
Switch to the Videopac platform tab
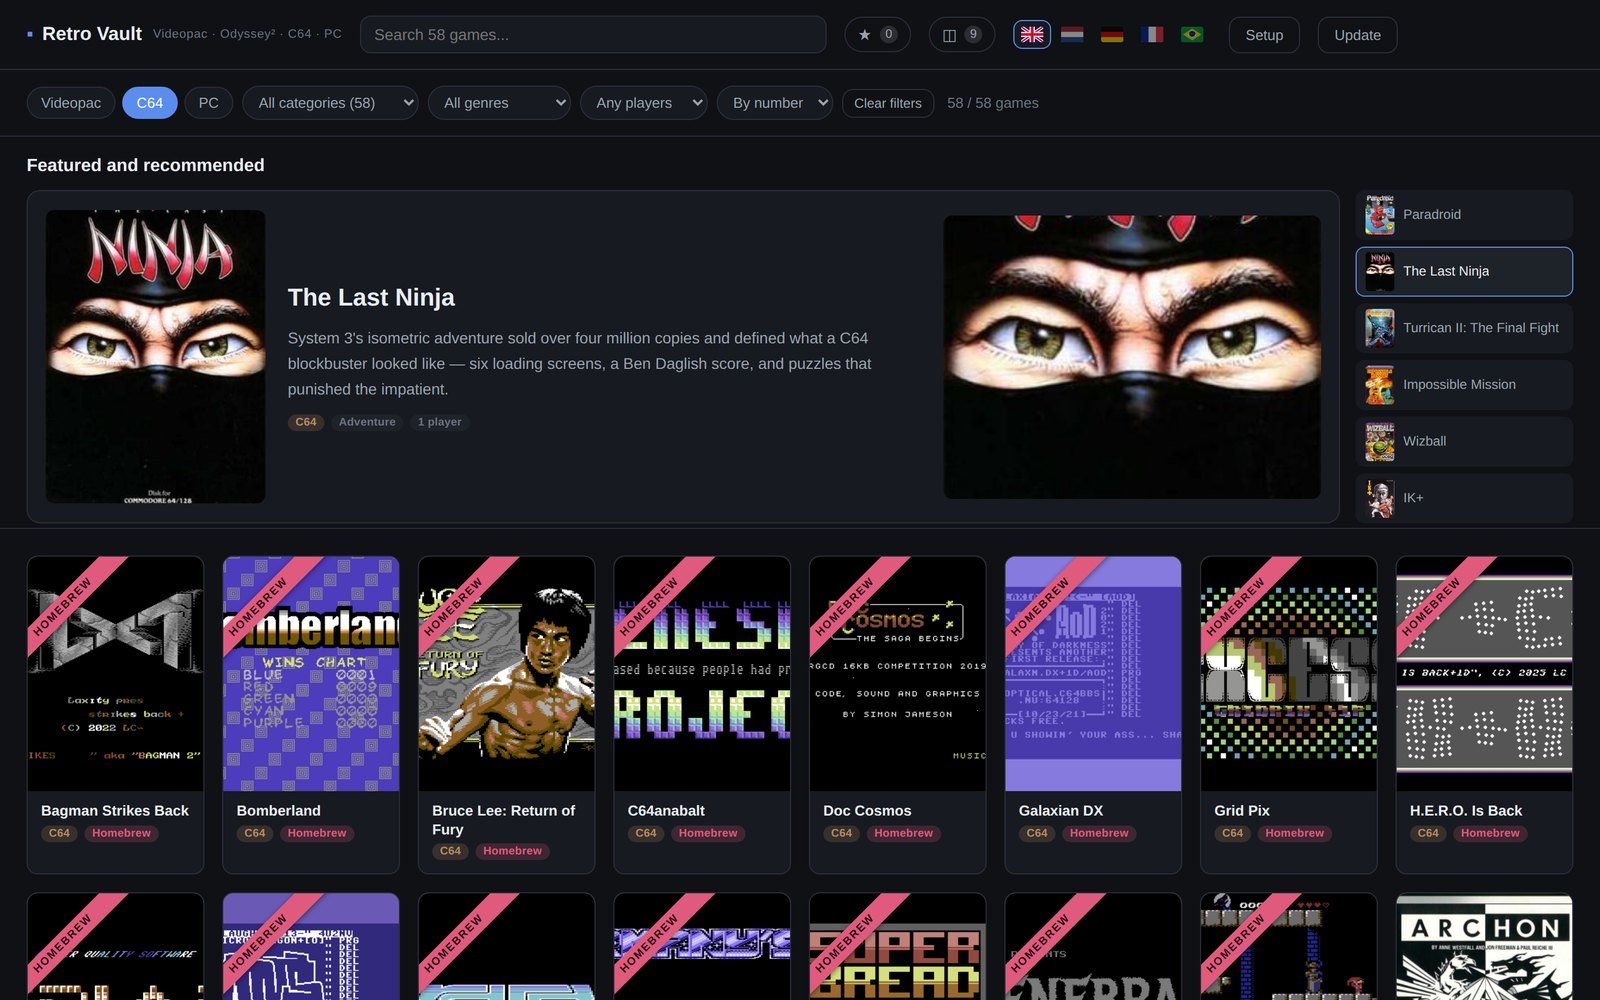[x=71, y=103]
